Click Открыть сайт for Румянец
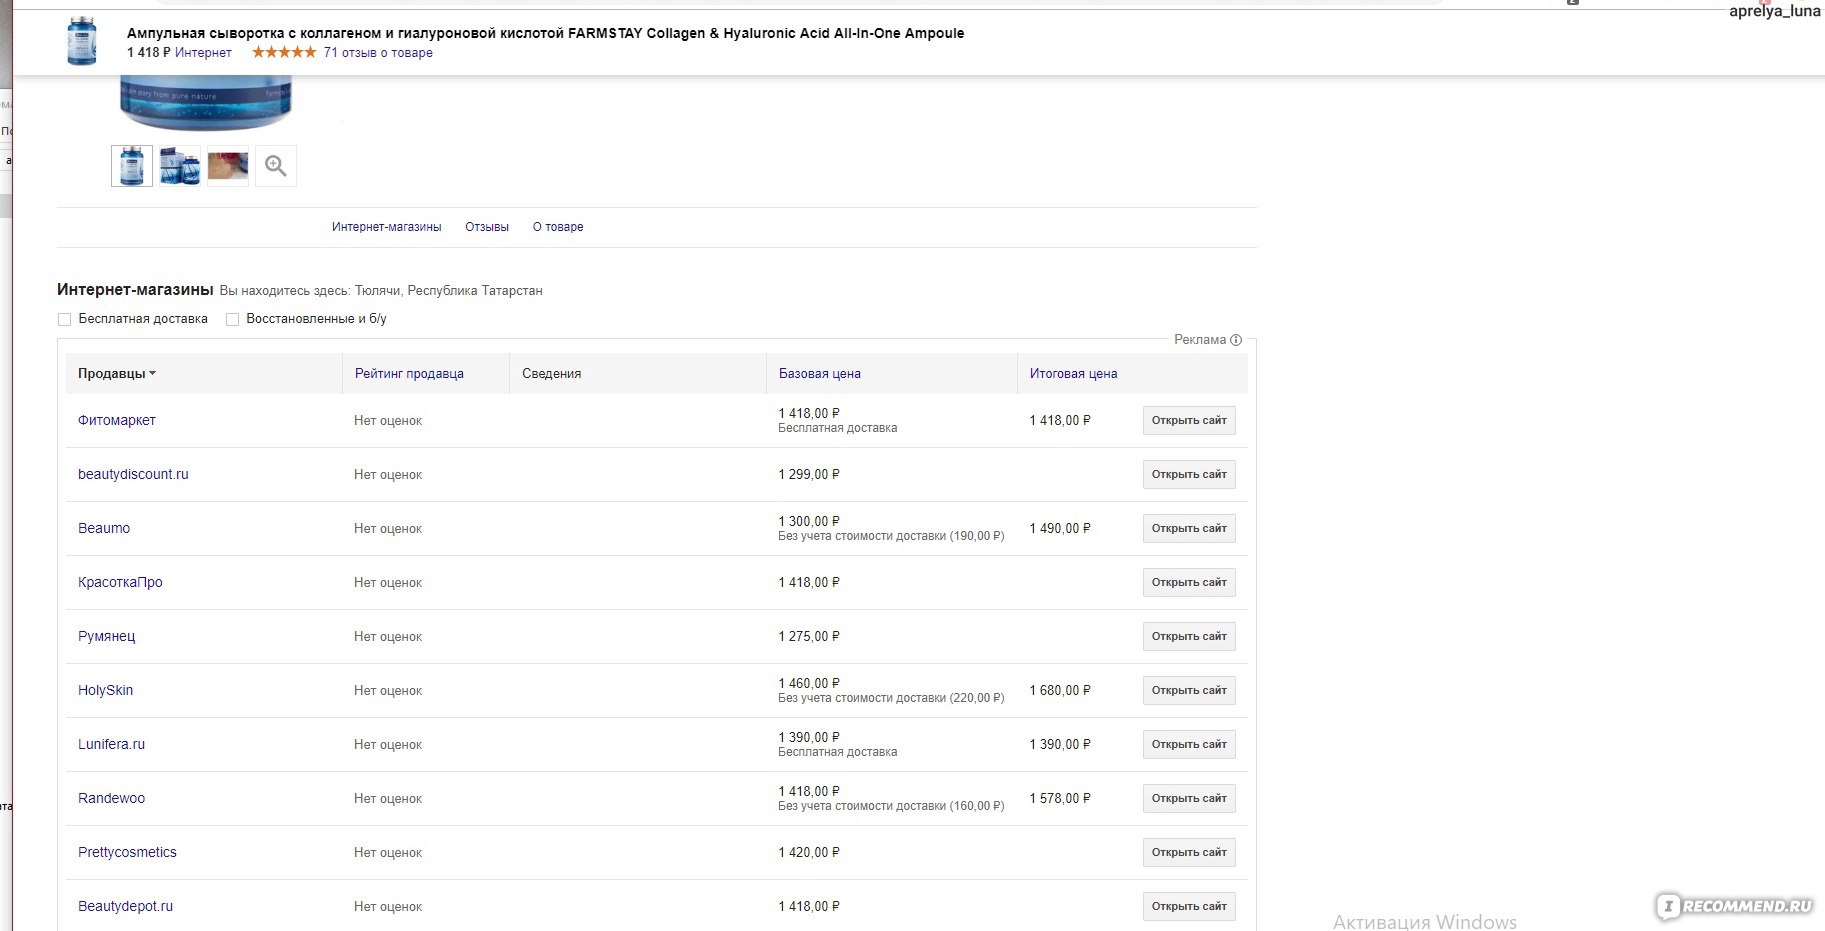The width and height of the screenshot is (1825, 931). [1189, 637]
